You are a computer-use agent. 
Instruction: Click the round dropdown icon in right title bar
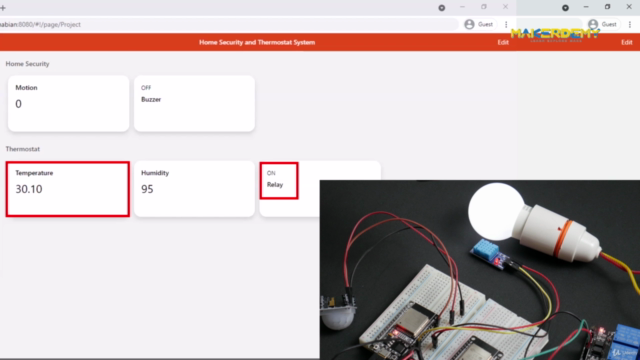[565, 8]
